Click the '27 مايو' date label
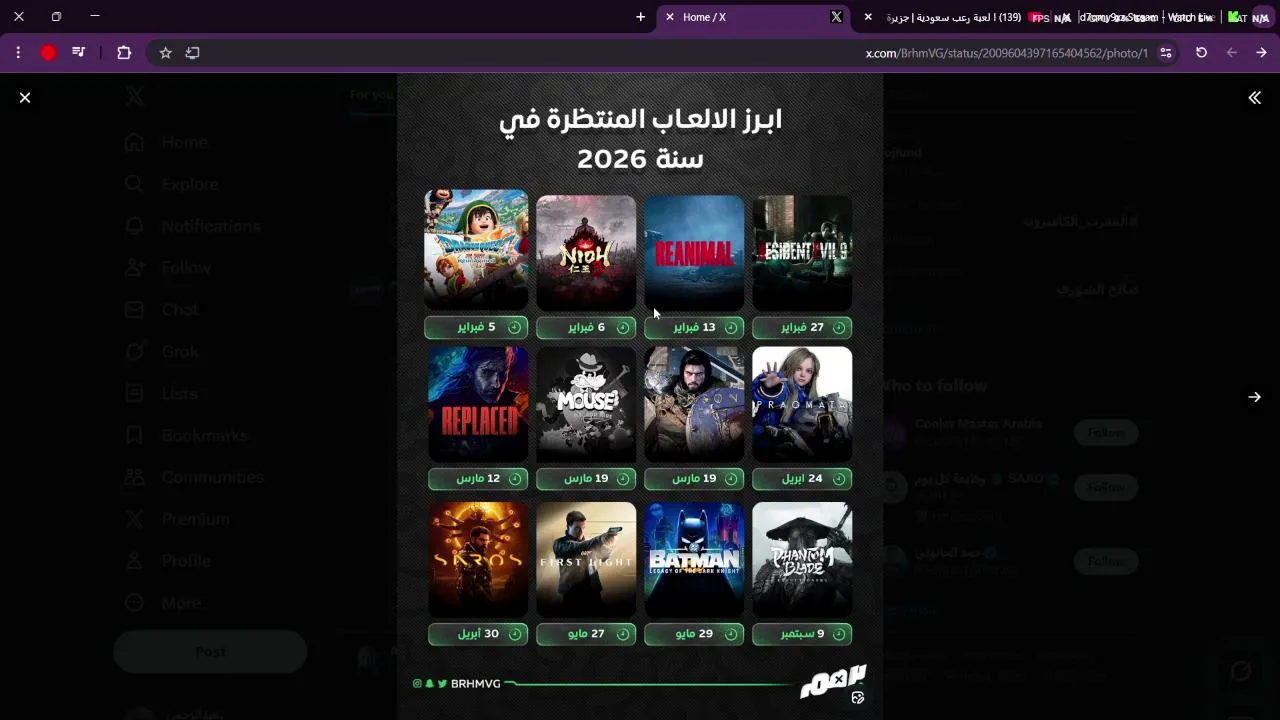This screenshot has height=720, width=1280. (x=586, y=634)
